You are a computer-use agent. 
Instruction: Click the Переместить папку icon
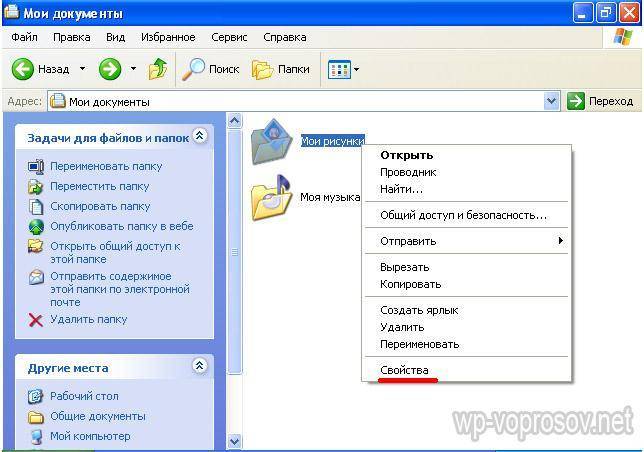[36, 187]
